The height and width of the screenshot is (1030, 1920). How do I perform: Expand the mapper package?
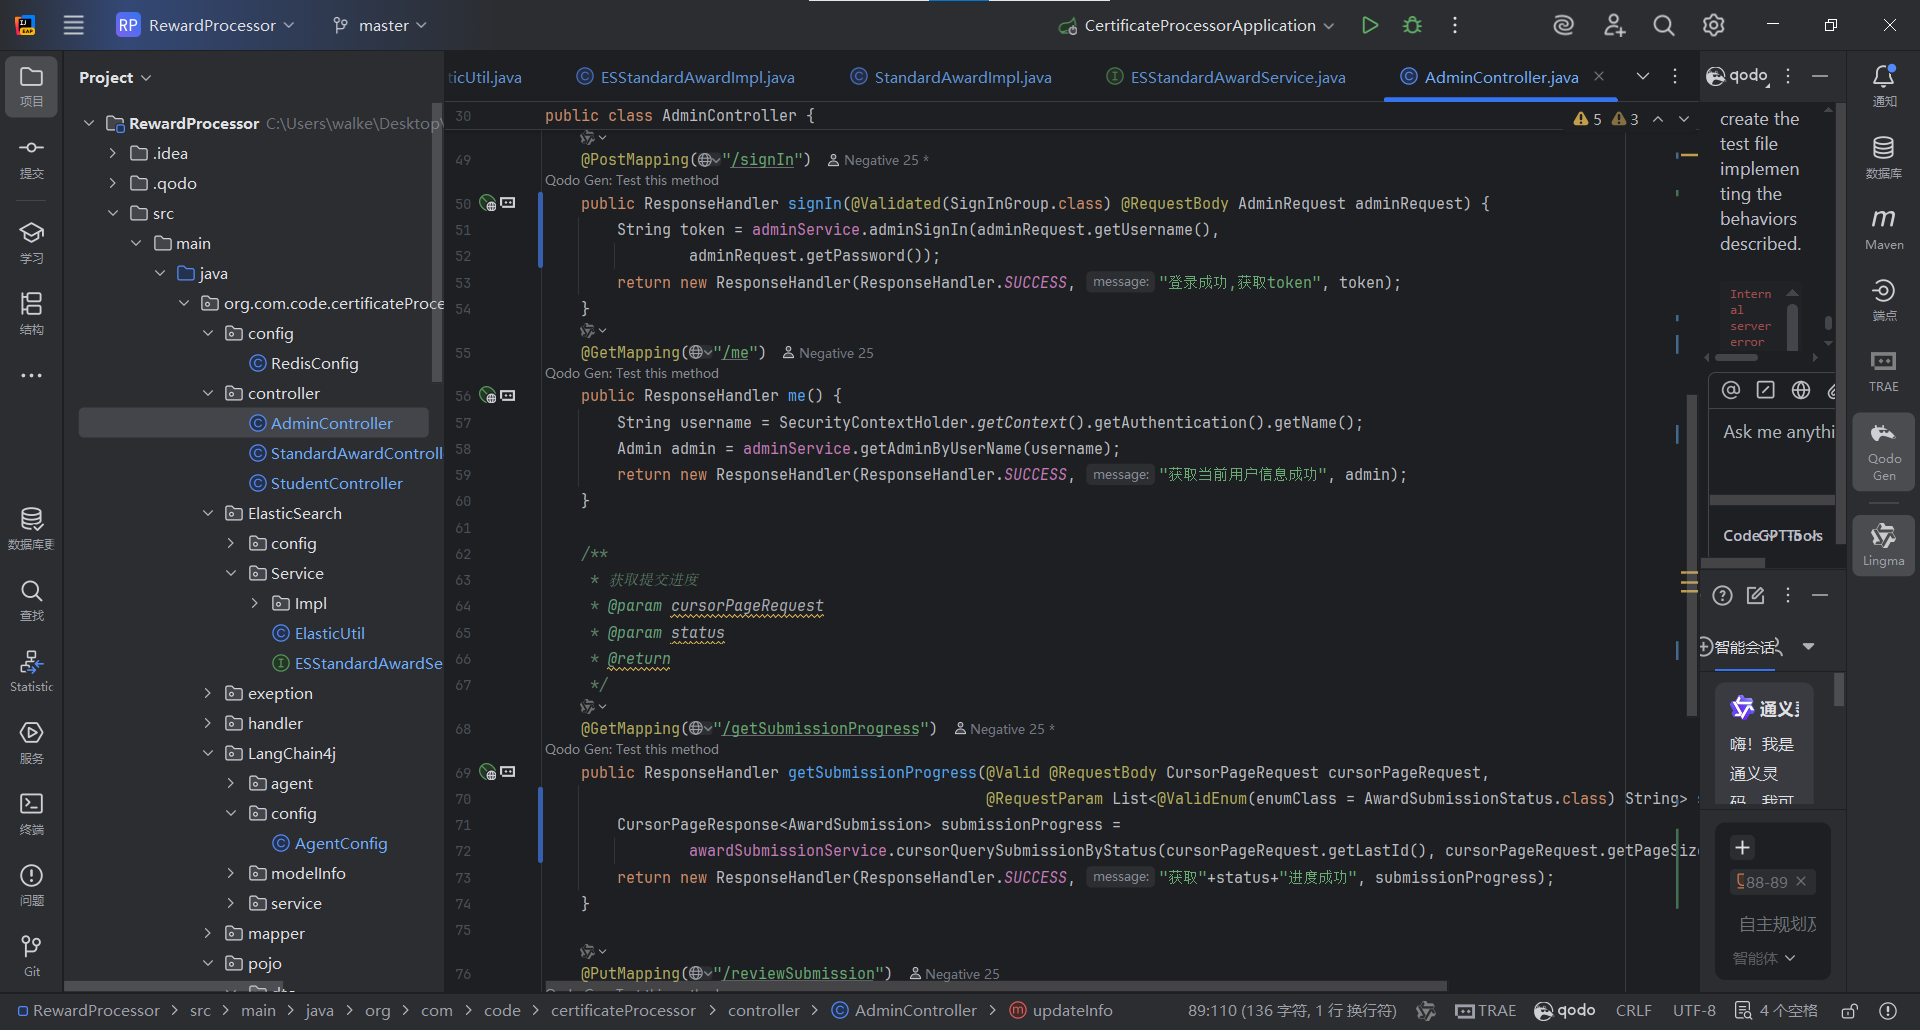click(x=208, y=933)
